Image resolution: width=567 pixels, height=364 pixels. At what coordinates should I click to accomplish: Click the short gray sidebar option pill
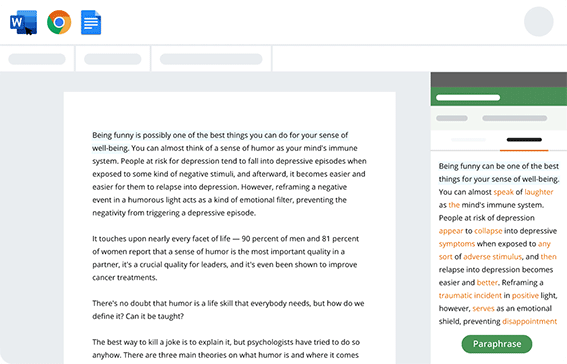tap(452, 118)
